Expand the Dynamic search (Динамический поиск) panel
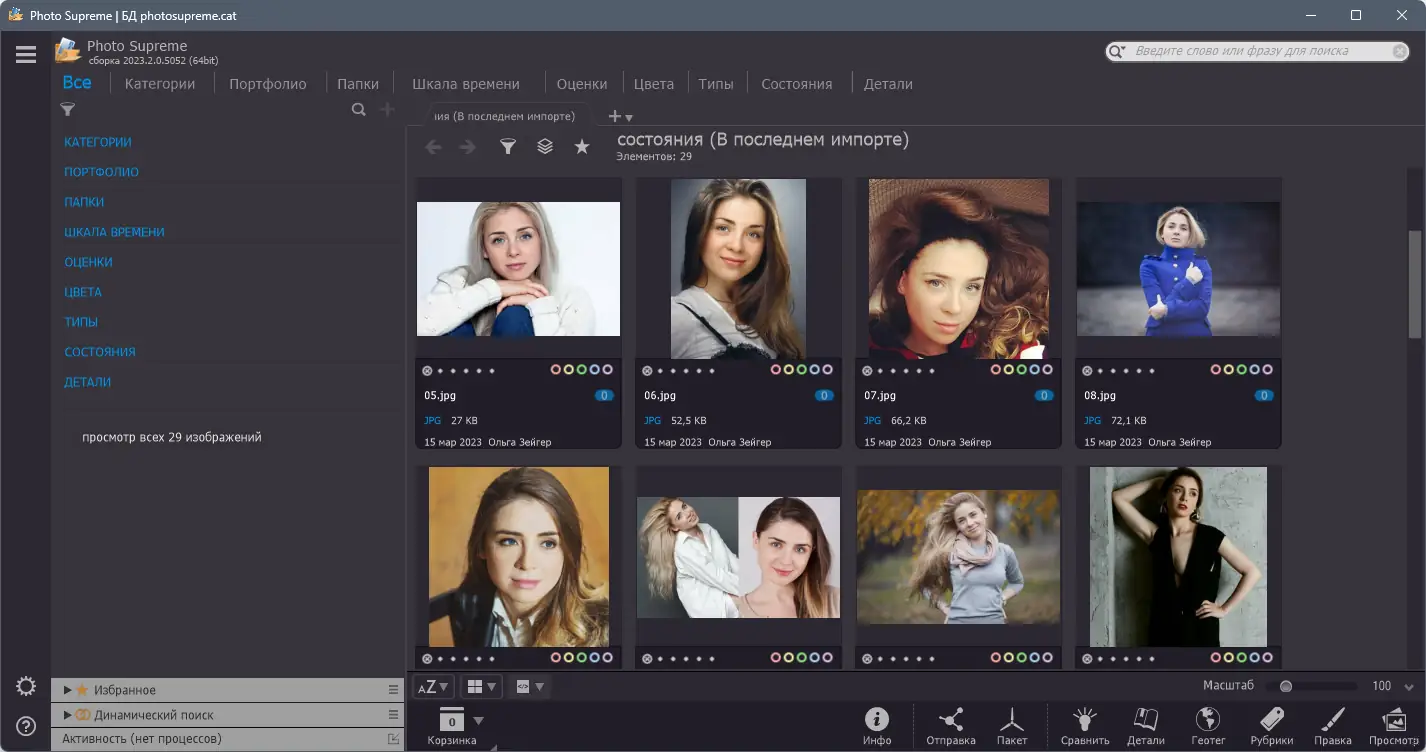Screen dimensions: 1426x752 pyautogui.click(x=67, y=715)
